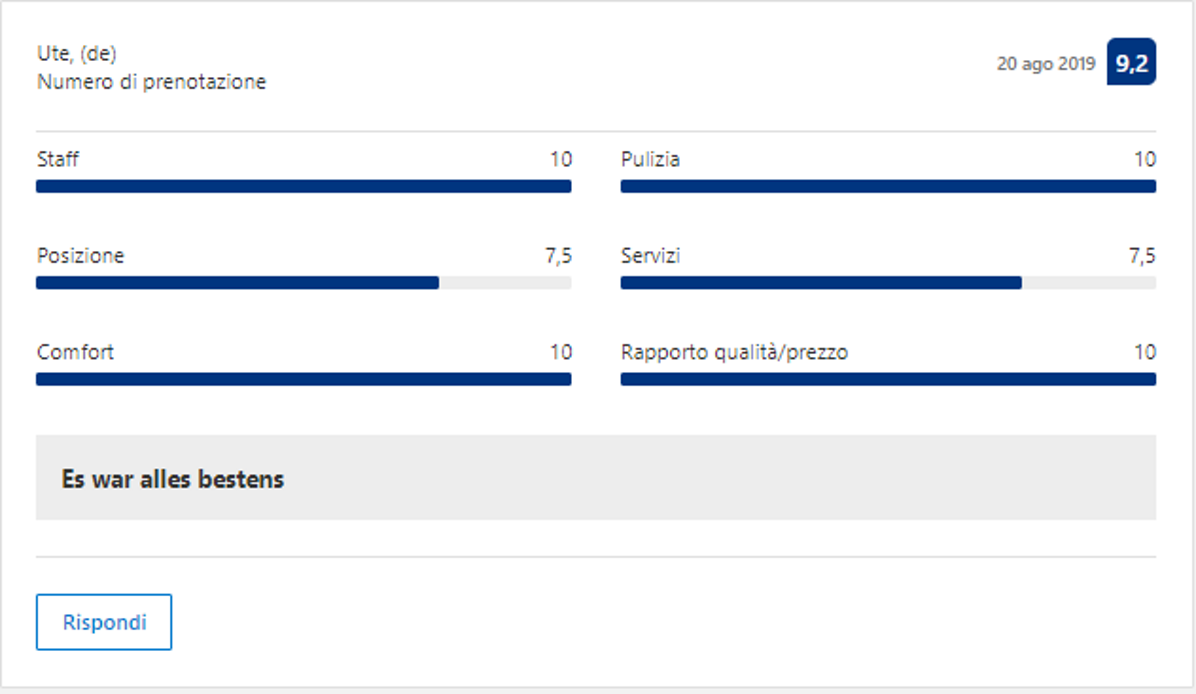Click the Numero di prenotazione text

point(151,82)
